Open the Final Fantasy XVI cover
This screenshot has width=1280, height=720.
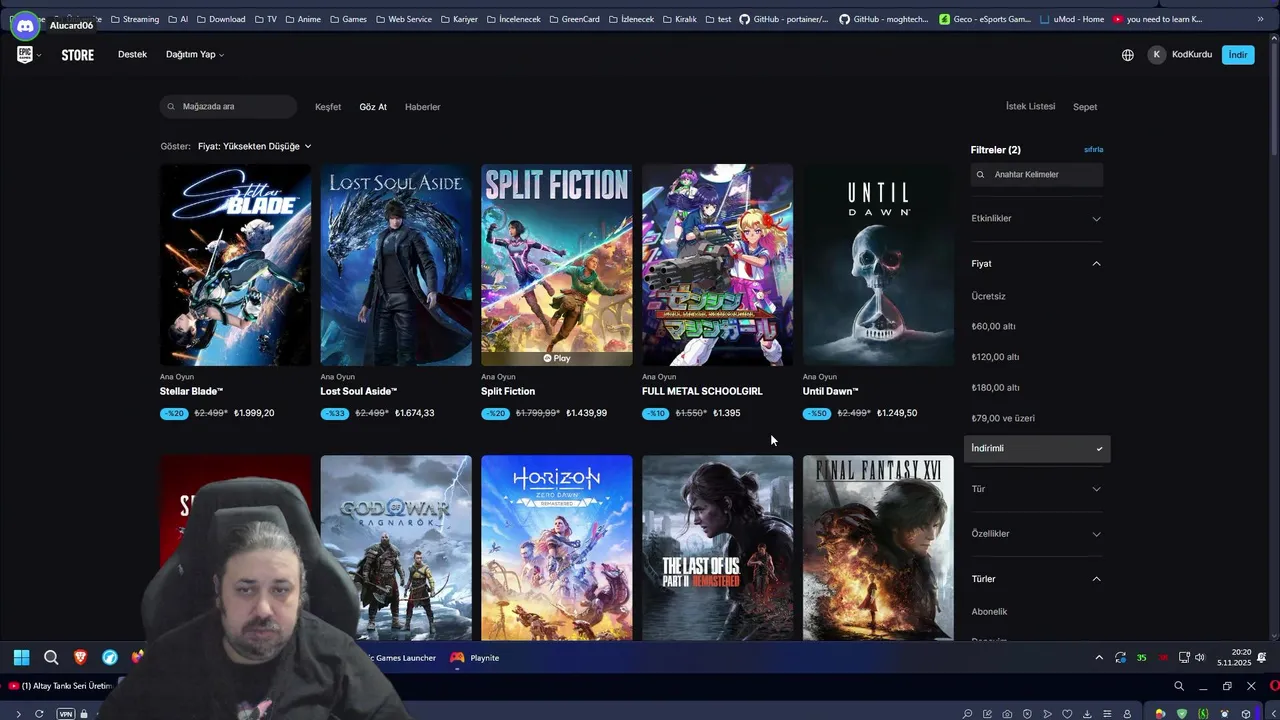click(878, 548)
